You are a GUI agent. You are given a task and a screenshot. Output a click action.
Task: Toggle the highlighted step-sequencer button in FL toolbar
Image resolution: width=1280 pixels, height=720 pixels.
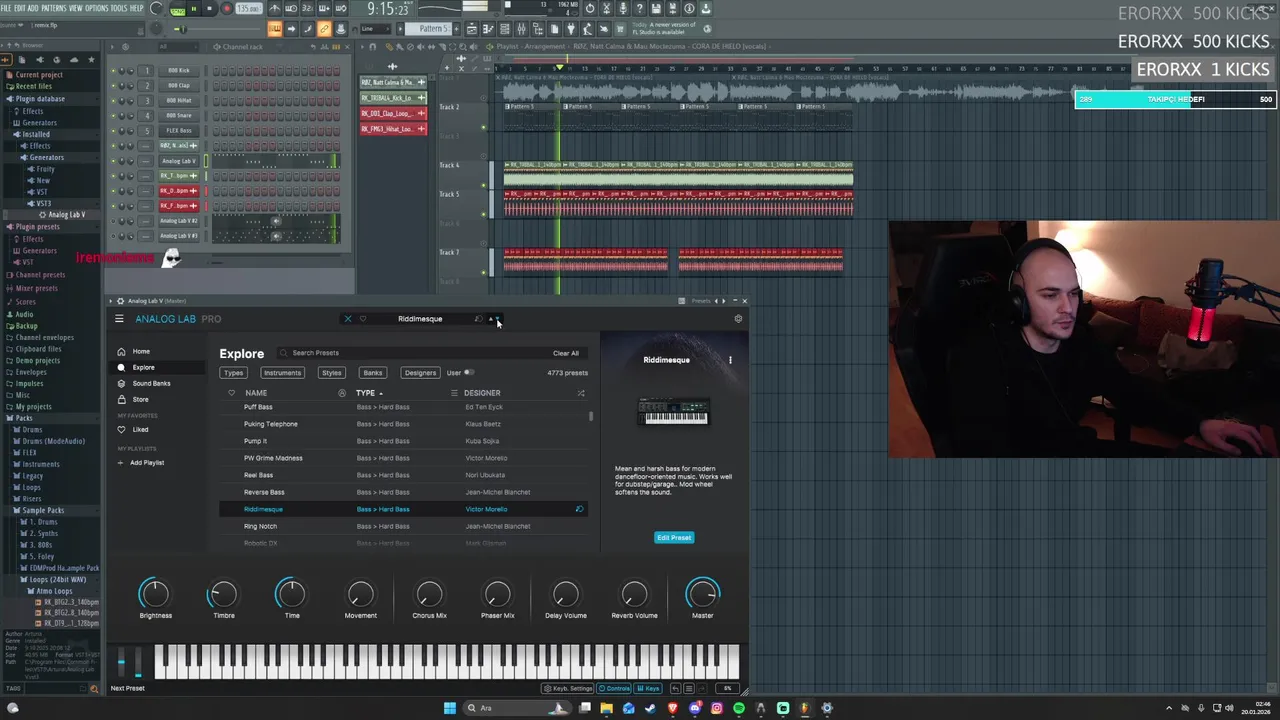(x=275, y=29)
